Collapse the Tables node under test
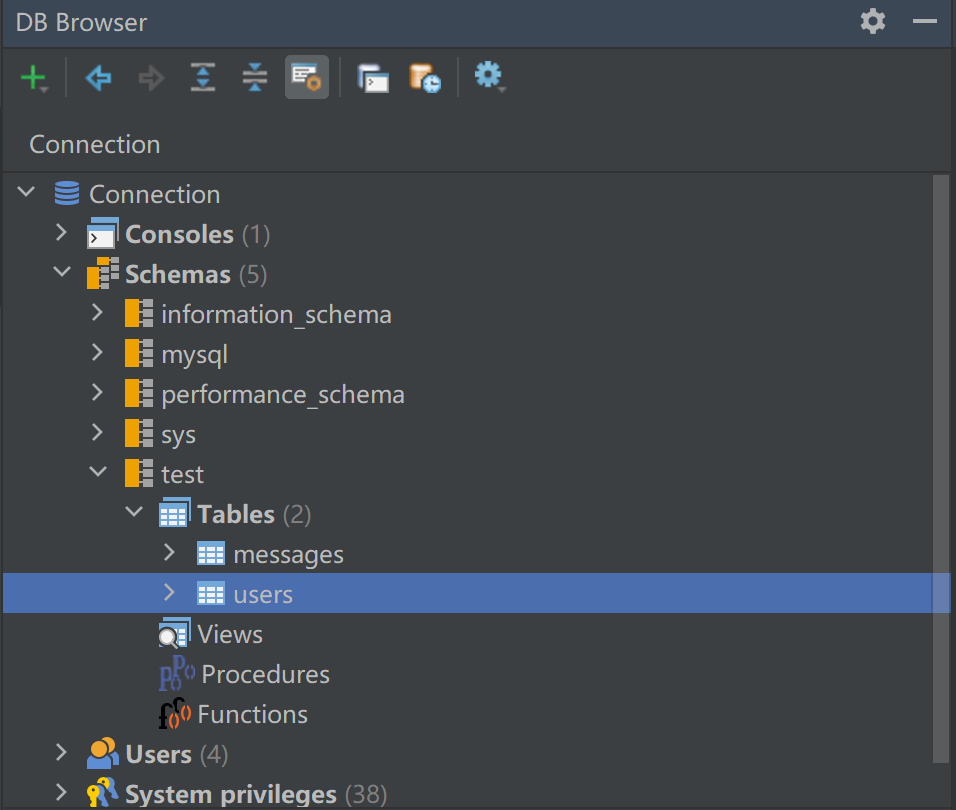The image size is (956, 810). point(133,511)
